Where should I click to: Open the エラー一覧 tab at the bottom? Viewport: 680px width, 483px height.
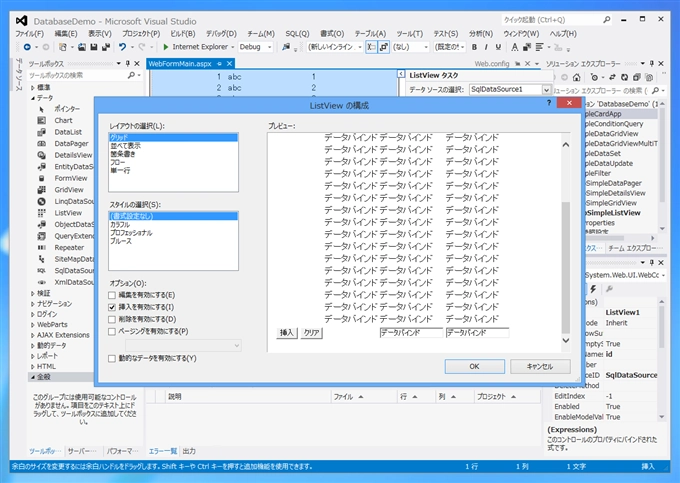pyautogui.click(x=163, y=451)
